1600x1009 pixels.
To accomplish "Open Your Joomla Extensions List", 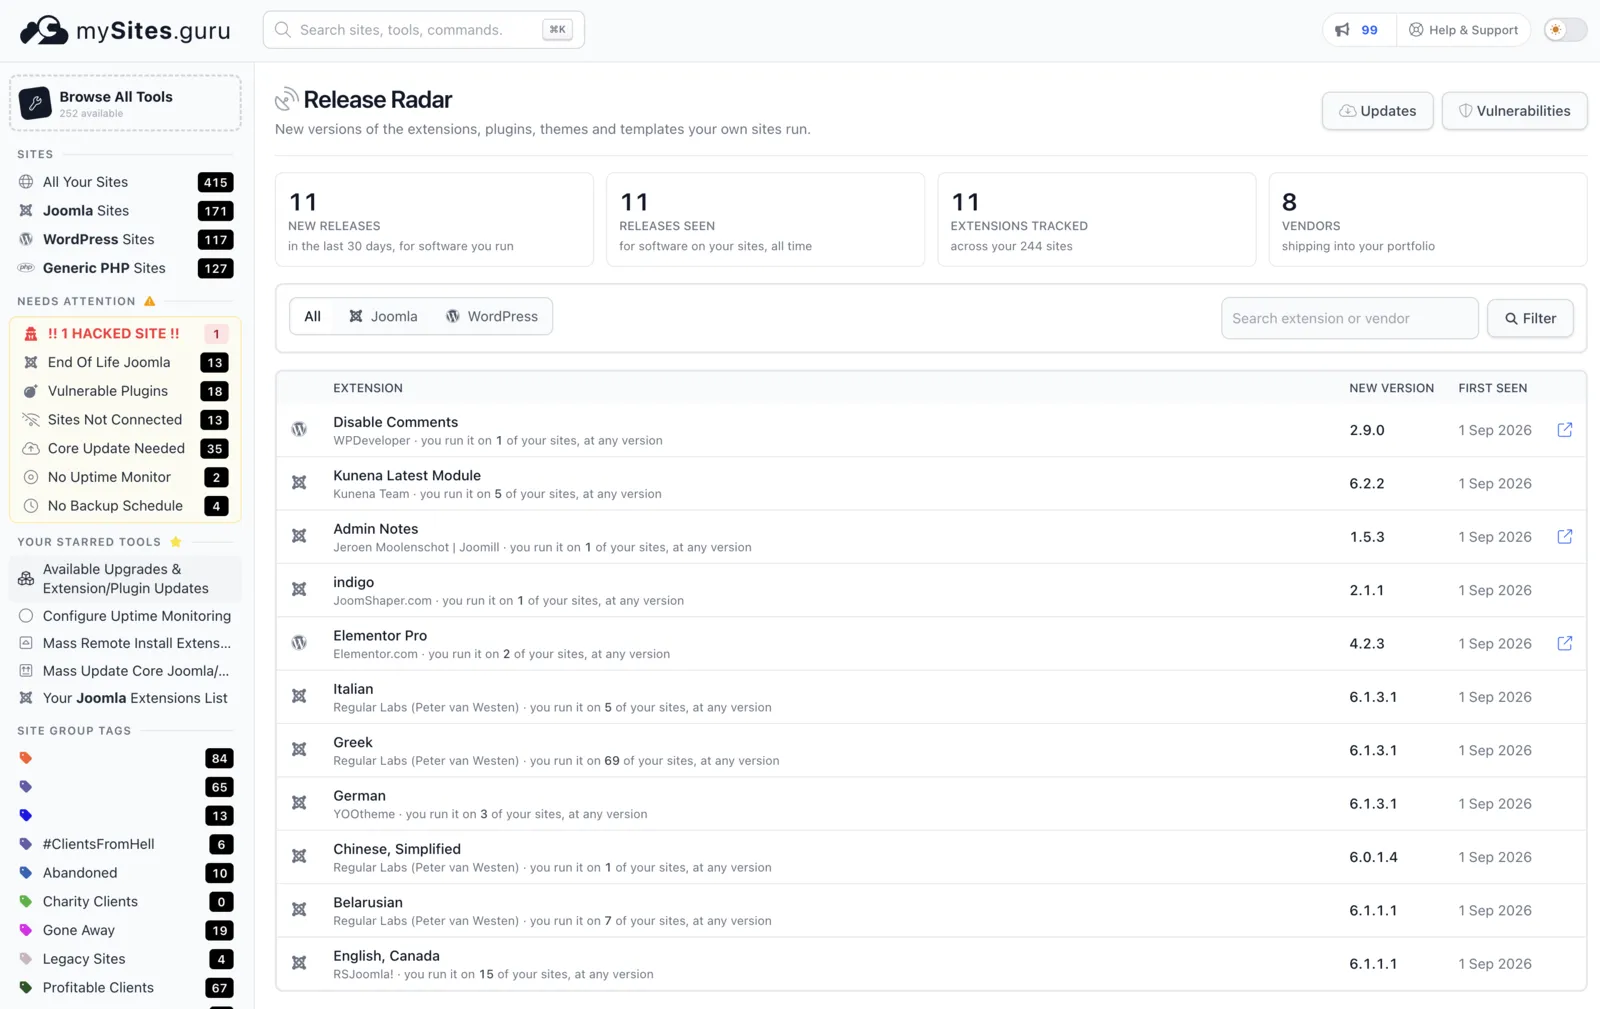I will (x=125, y=698).
